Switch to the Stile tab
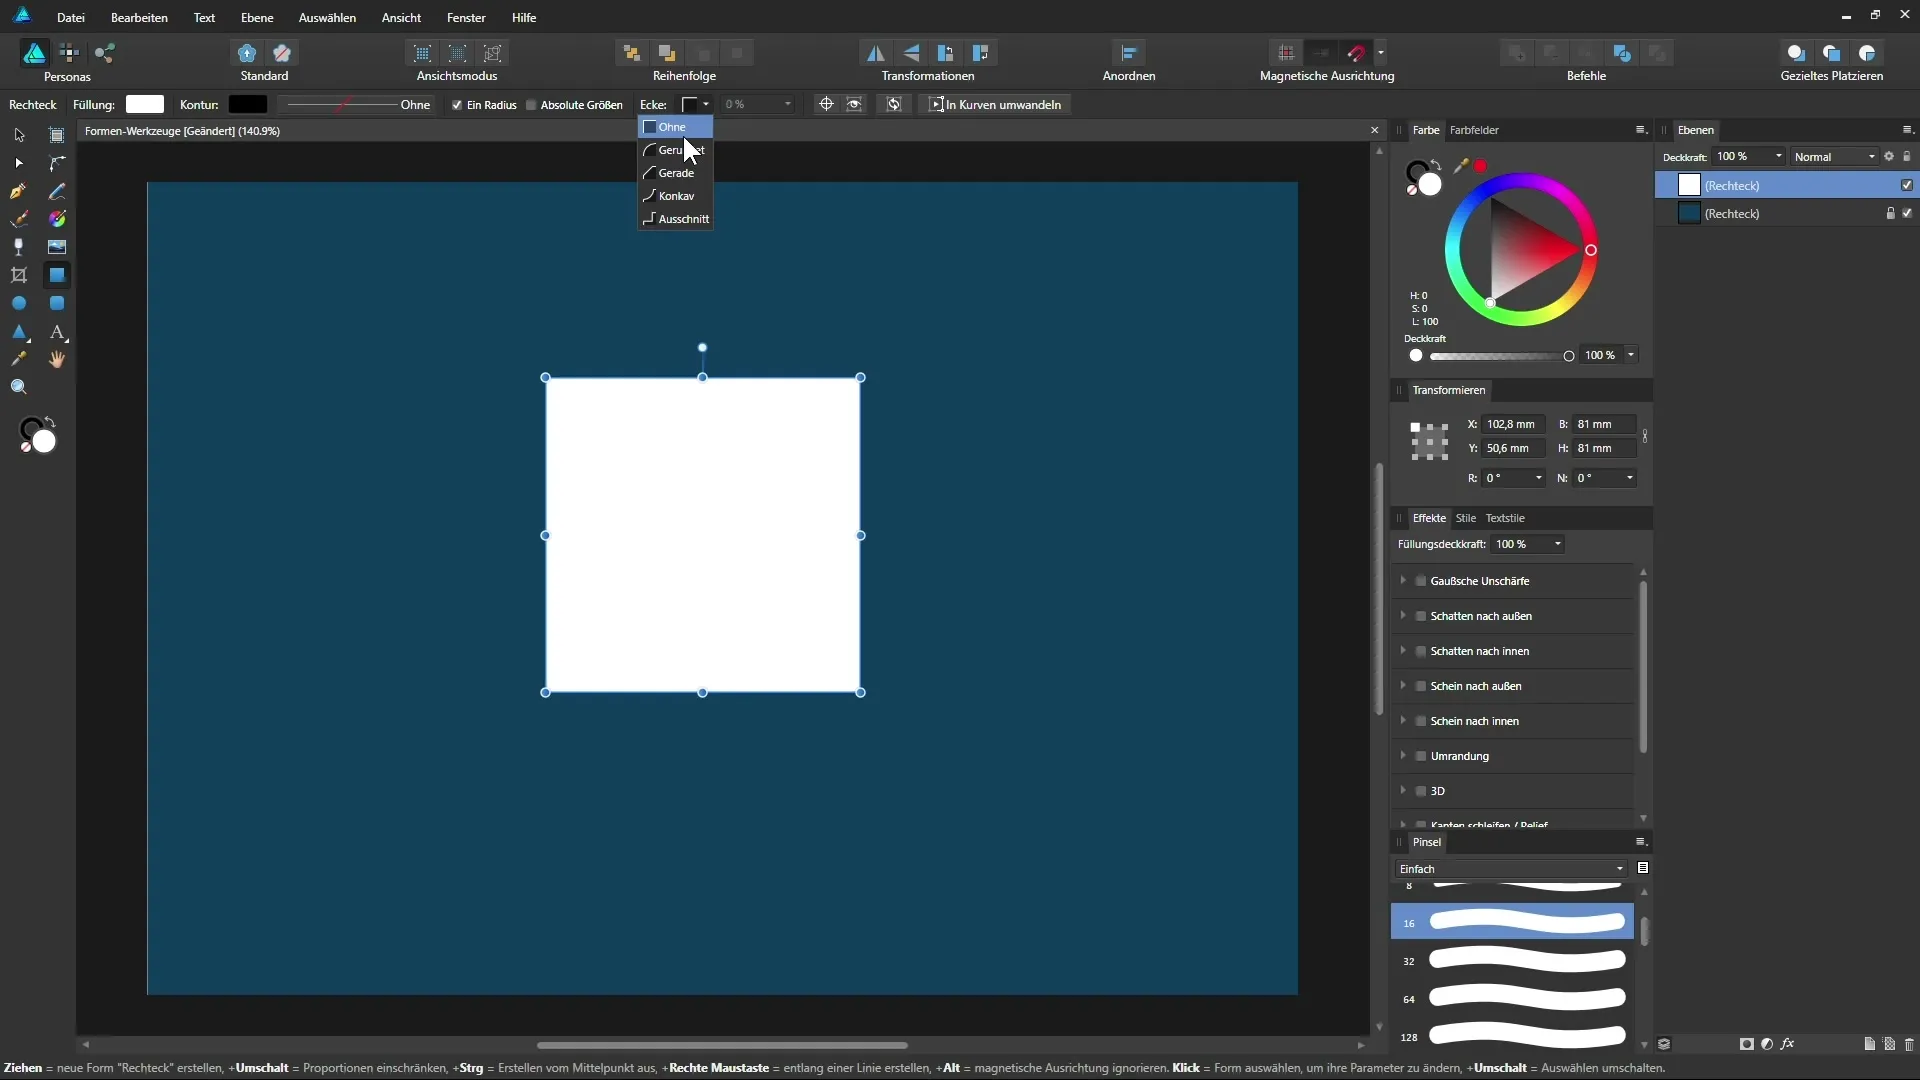 pyautogui.click(x=1466, y=518)
